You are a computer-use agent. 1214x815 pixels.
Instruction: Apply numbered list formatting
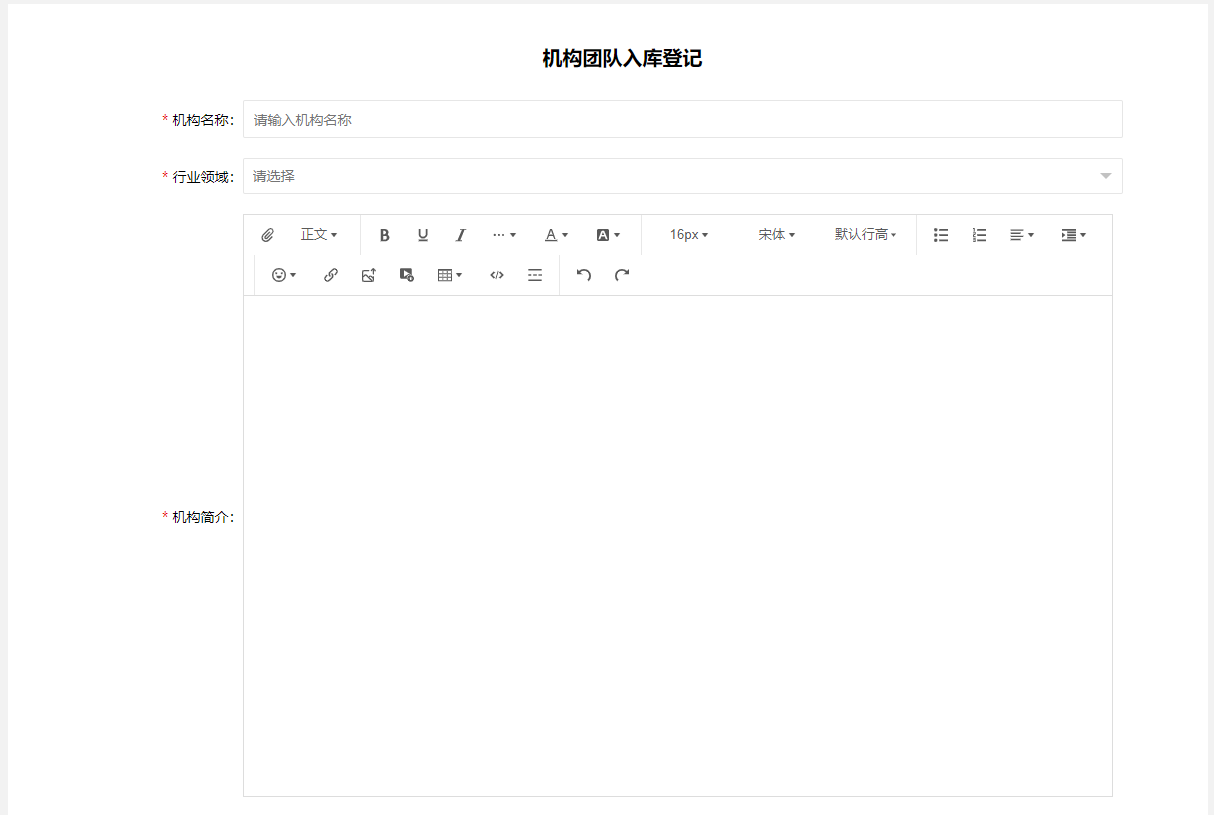coord(979,235)
